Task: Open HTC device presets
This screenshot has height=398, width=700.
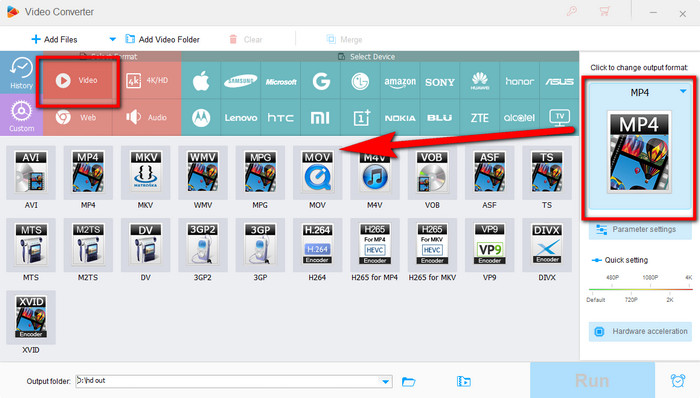Action: 281,118
